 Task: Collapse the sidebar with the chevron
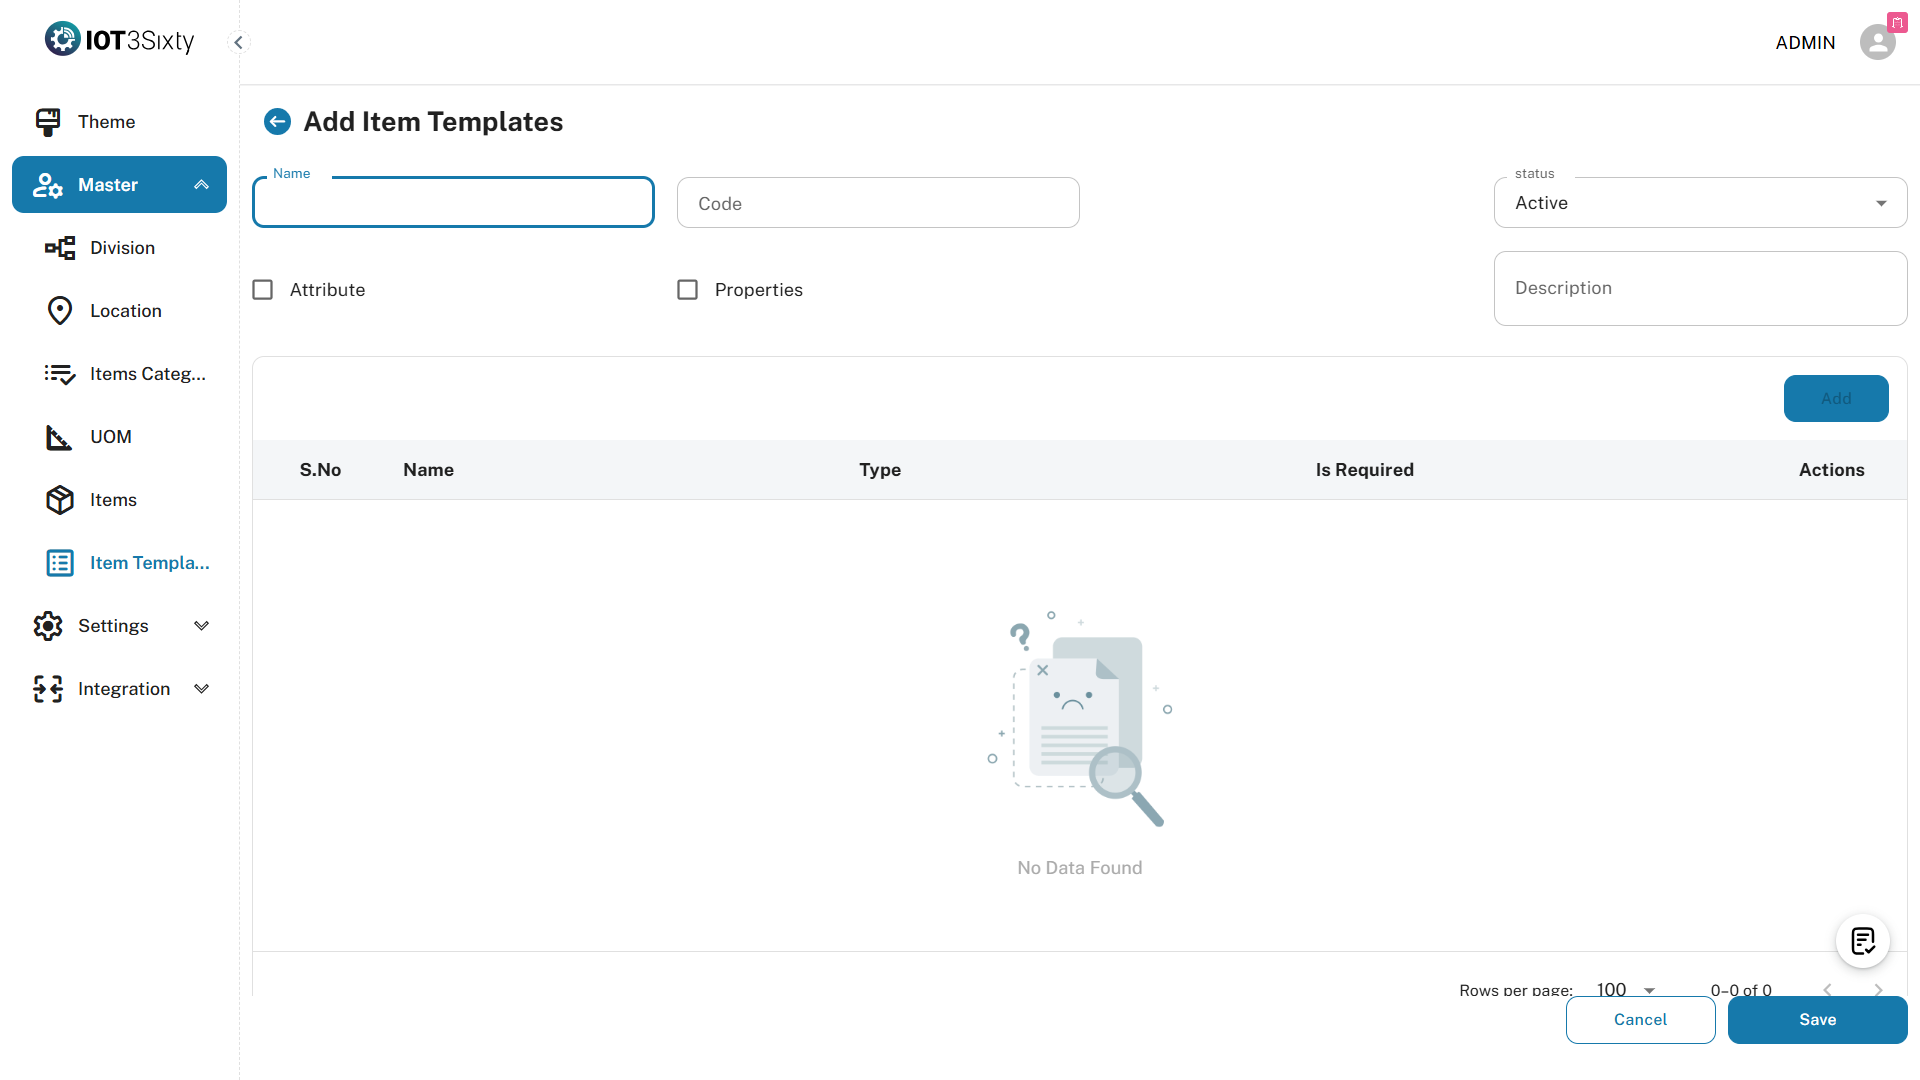point(238,42)
